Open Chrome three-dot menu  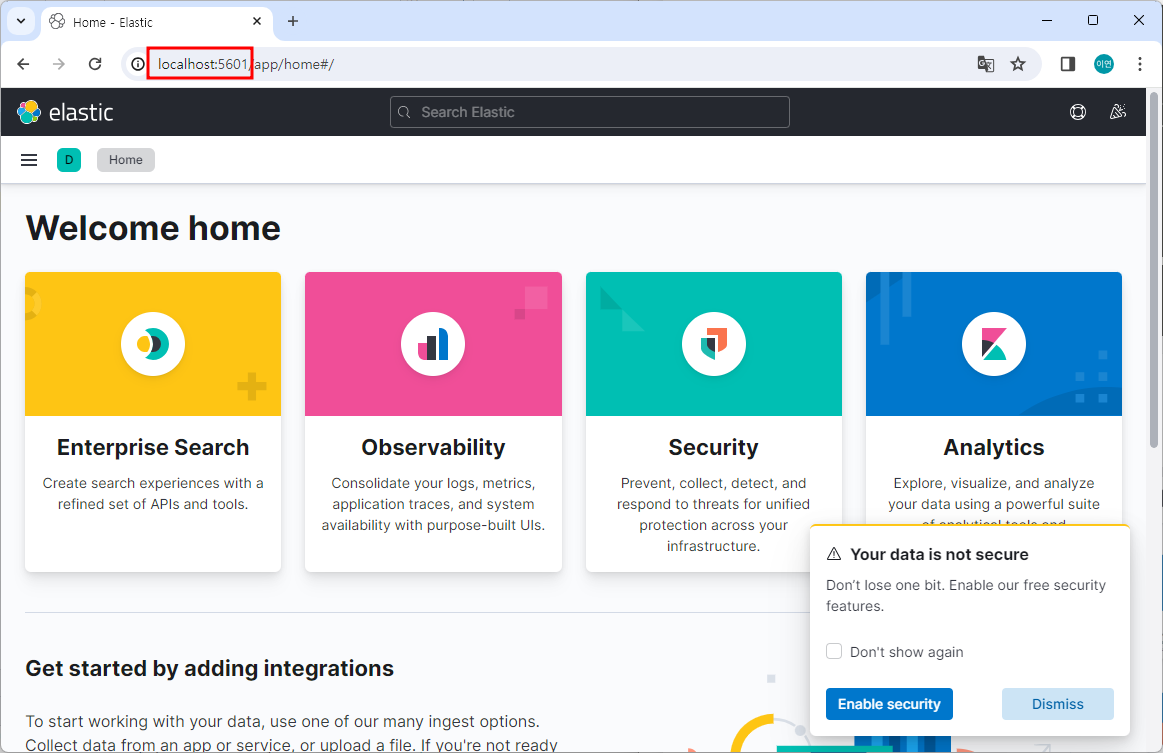point(1140,64)
